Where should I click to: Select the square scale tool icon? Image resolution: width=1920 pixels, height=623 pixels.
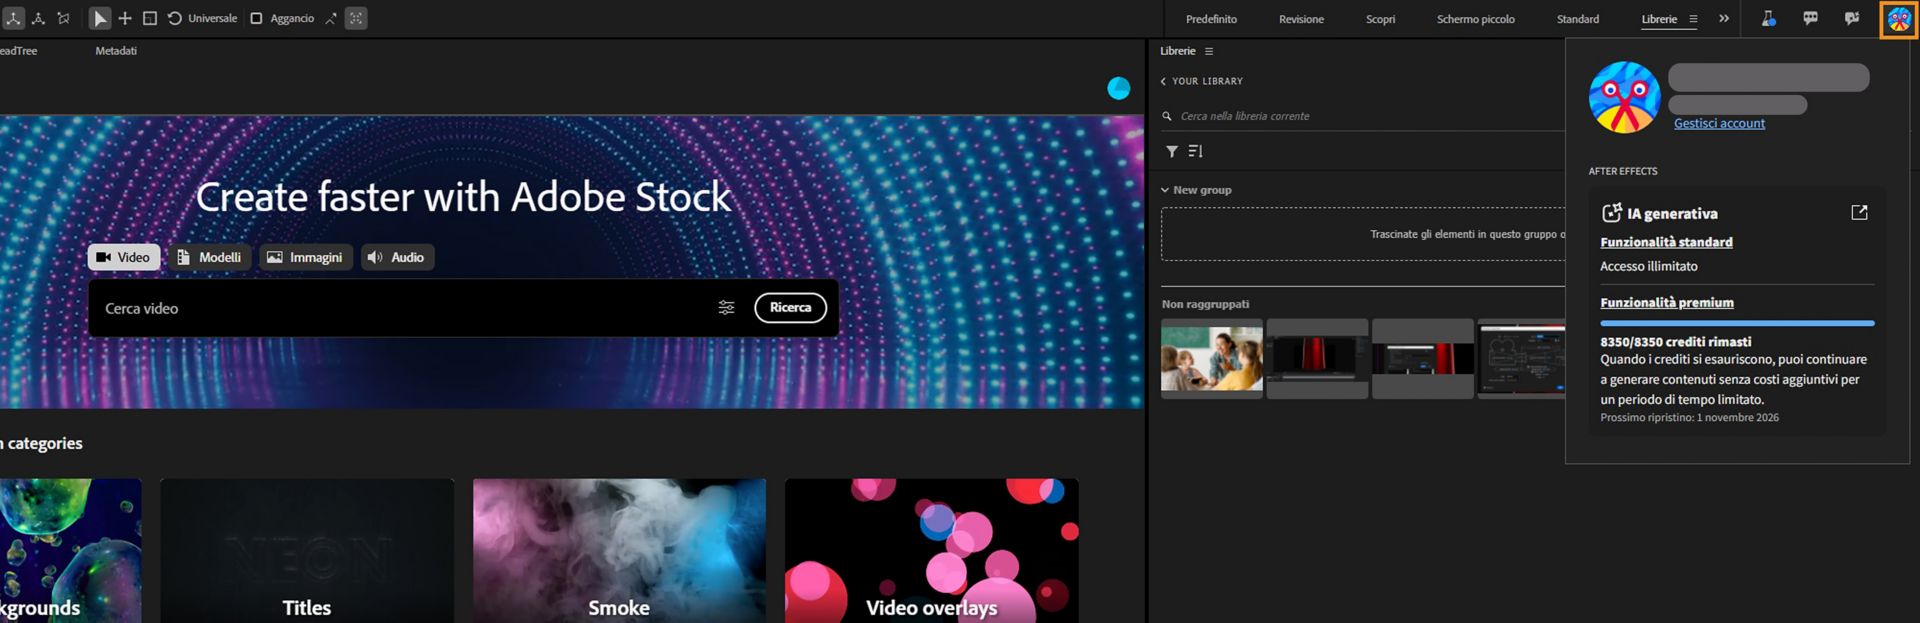tap(150, 18)
